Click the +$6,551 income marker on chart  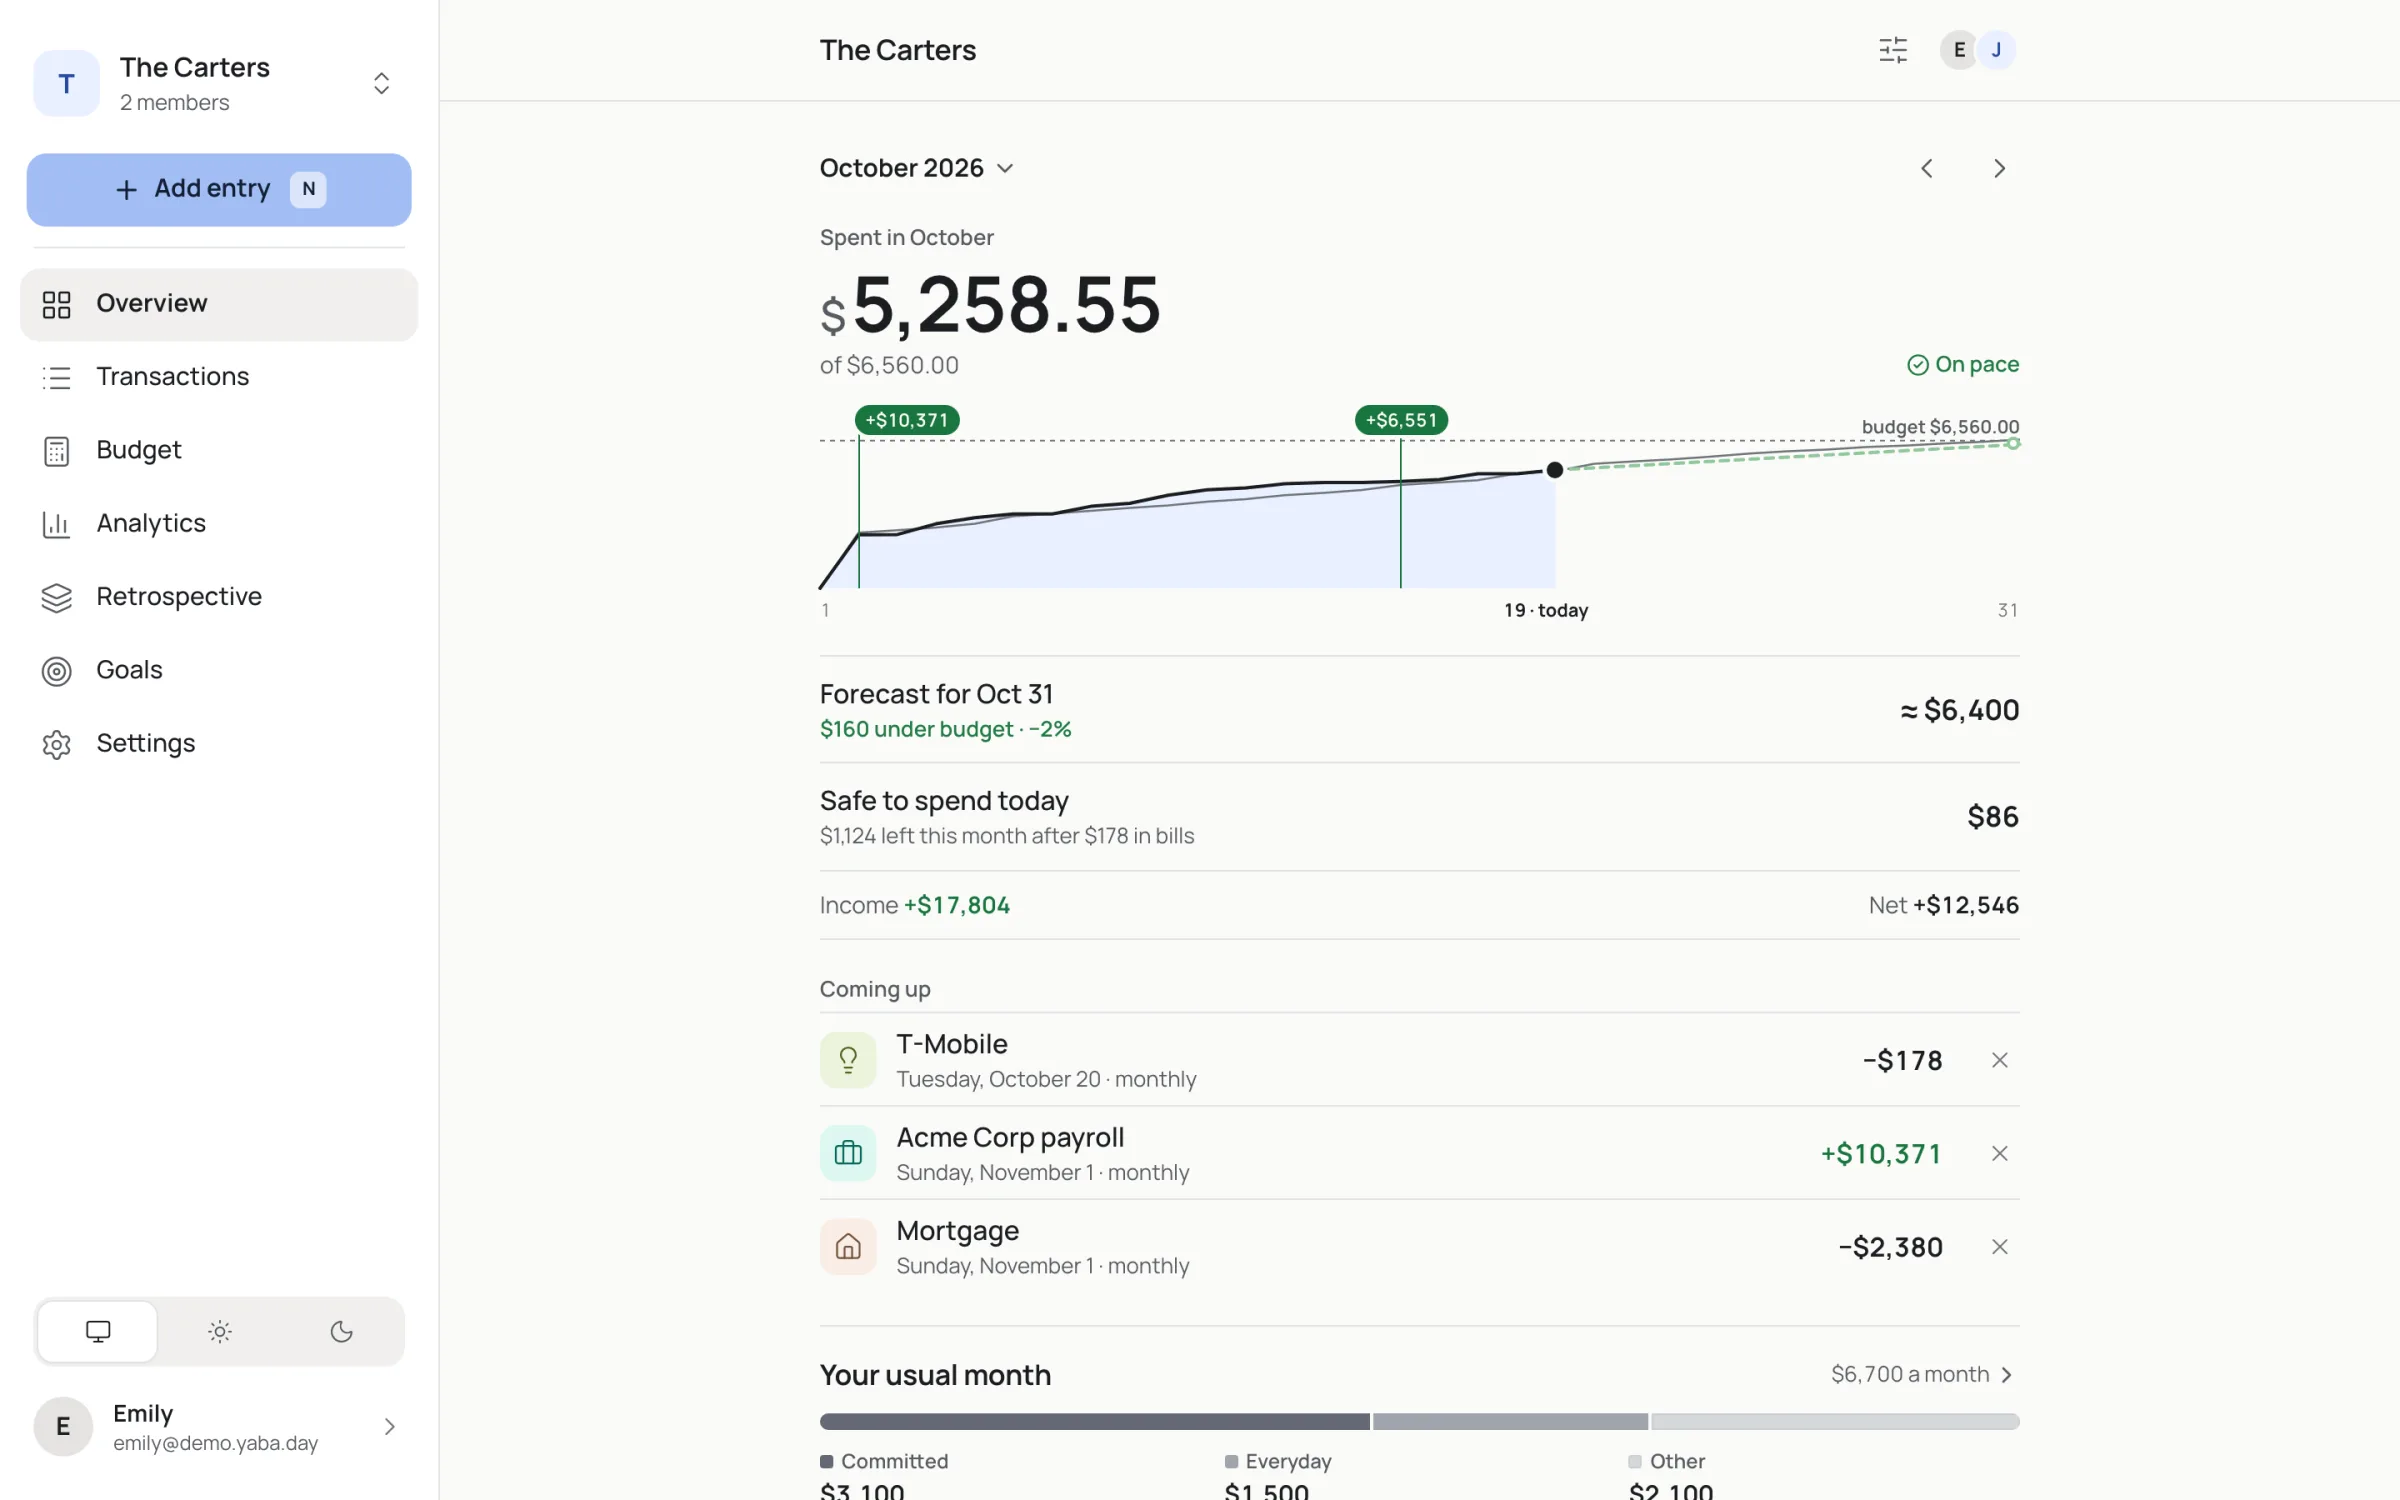tap(1401, 420)
